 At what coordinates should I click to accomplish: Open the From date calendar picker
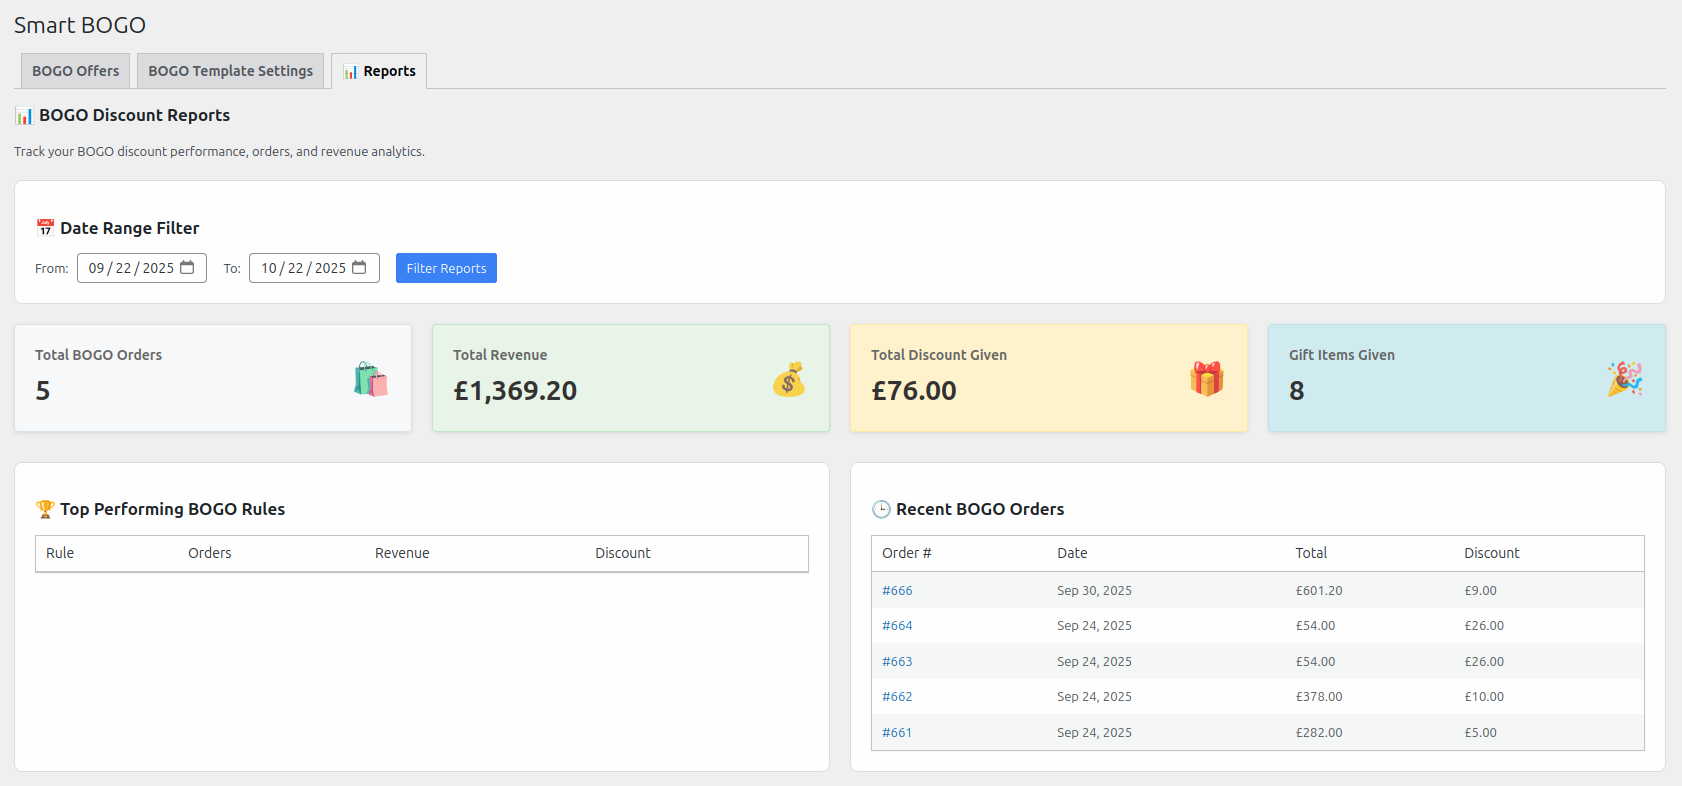187,268
